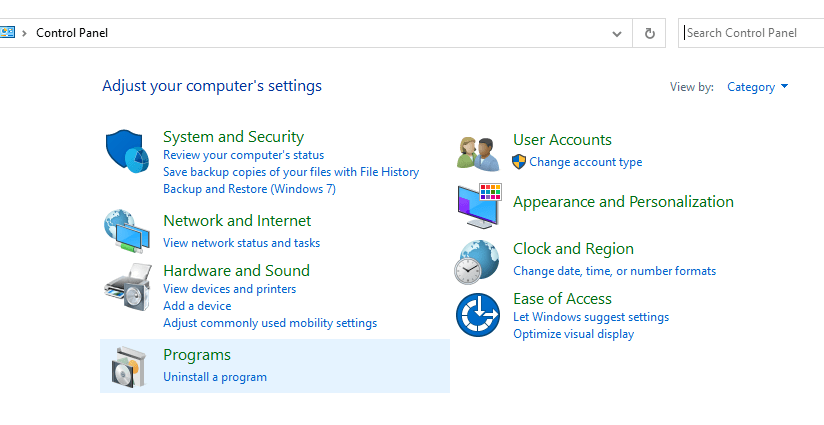This screenshot has width=824, height=425.
Task: Open the Clock and Region globe icon
Action: (x=477, y=262)
